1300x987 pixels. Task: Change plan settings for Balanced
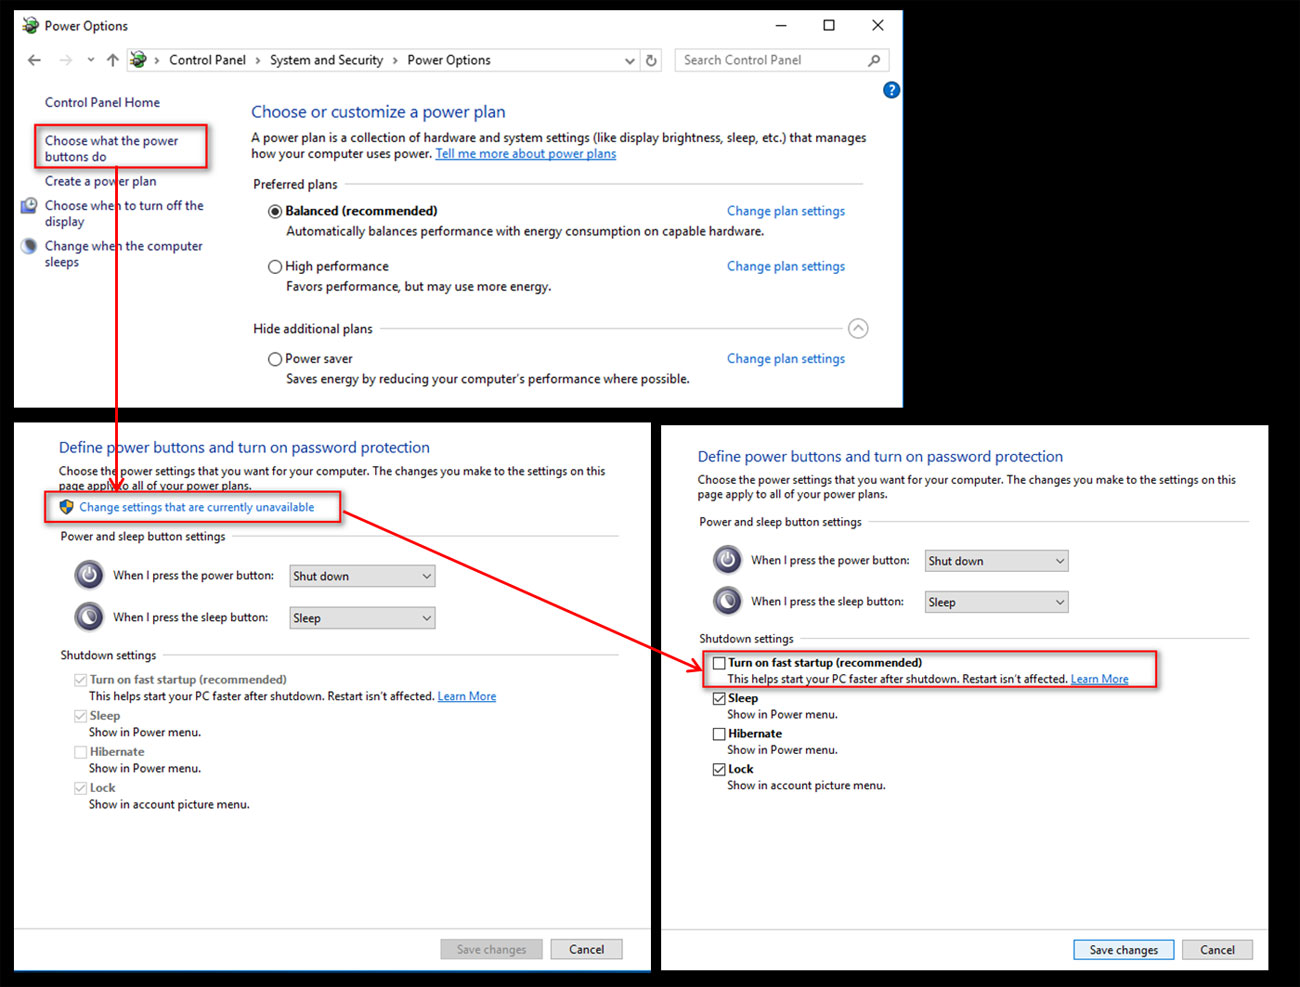(786, 211)
